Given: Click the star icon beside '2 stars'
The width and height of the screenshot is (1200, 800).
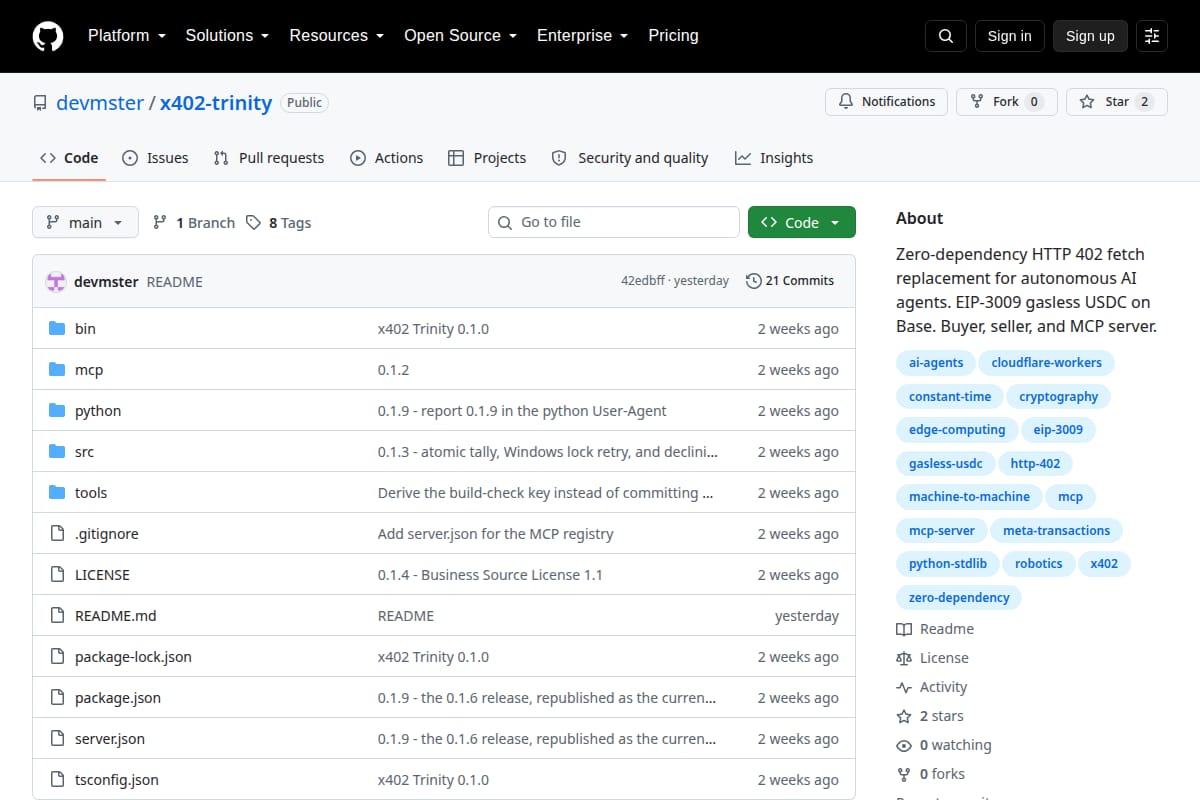Looking at the screenshot, I should 904,716.
